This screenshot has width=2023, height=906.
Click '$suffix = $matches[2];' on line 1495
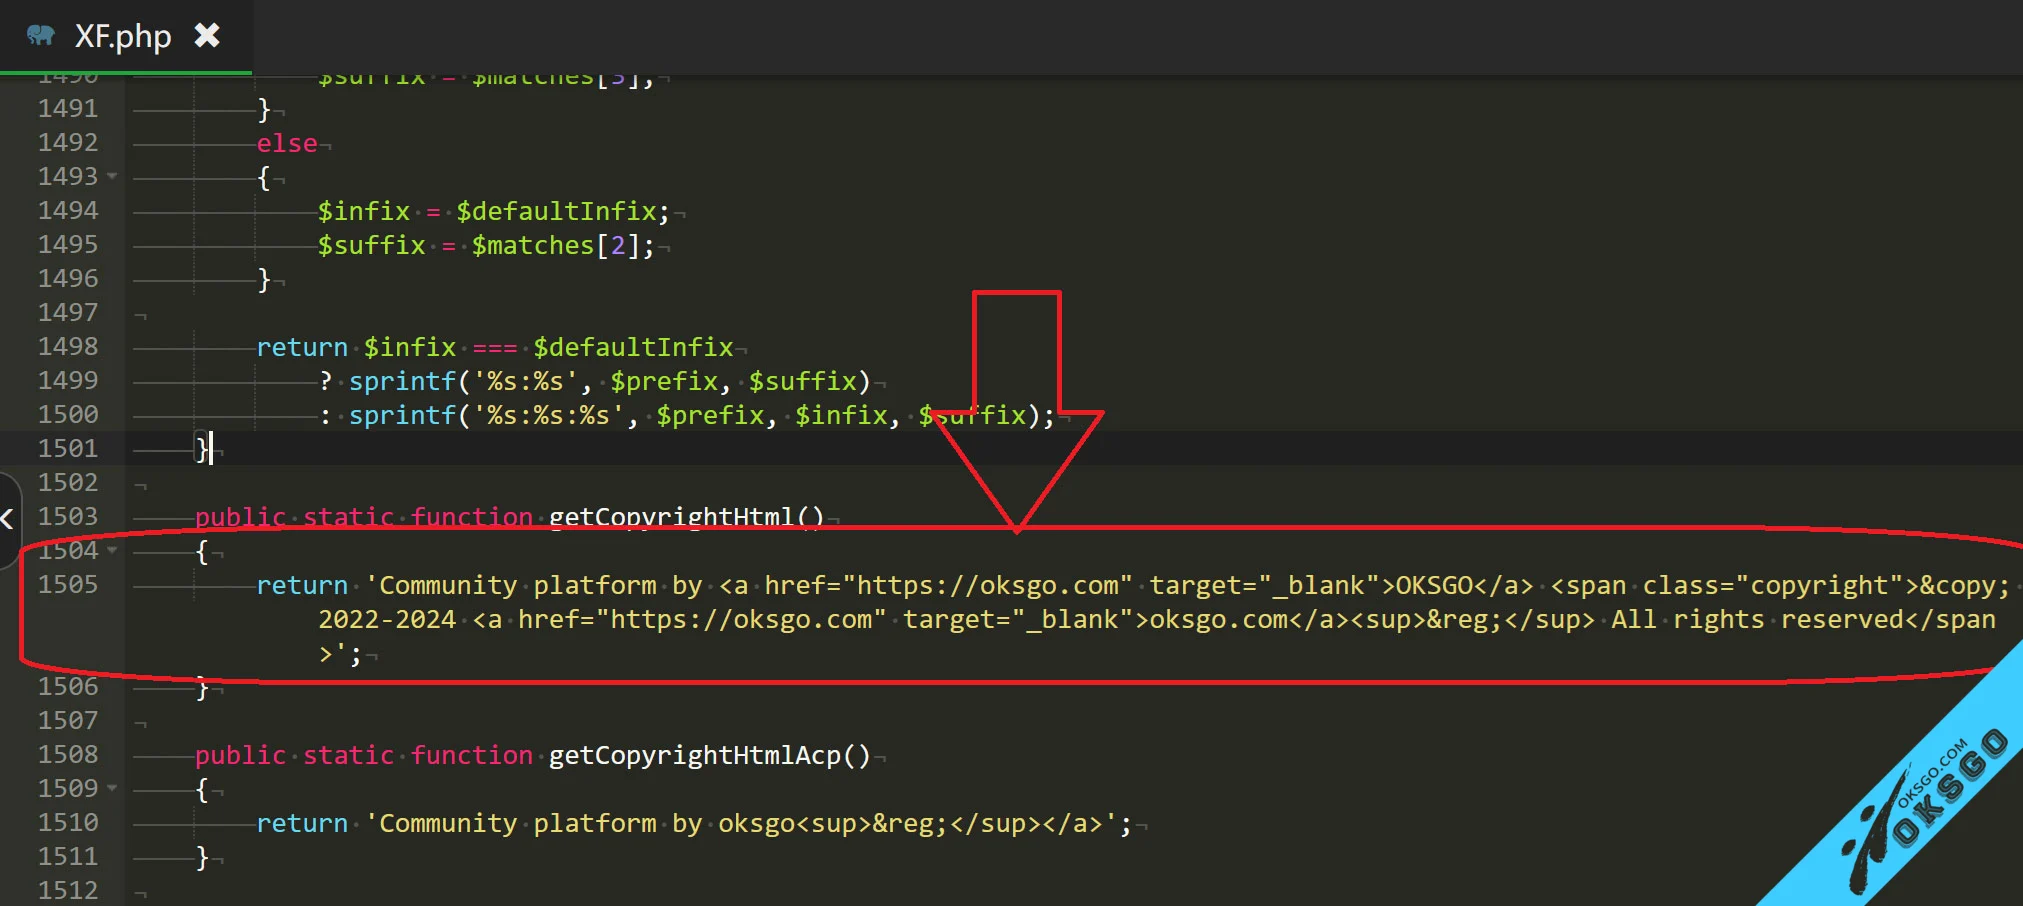[486, 245]
